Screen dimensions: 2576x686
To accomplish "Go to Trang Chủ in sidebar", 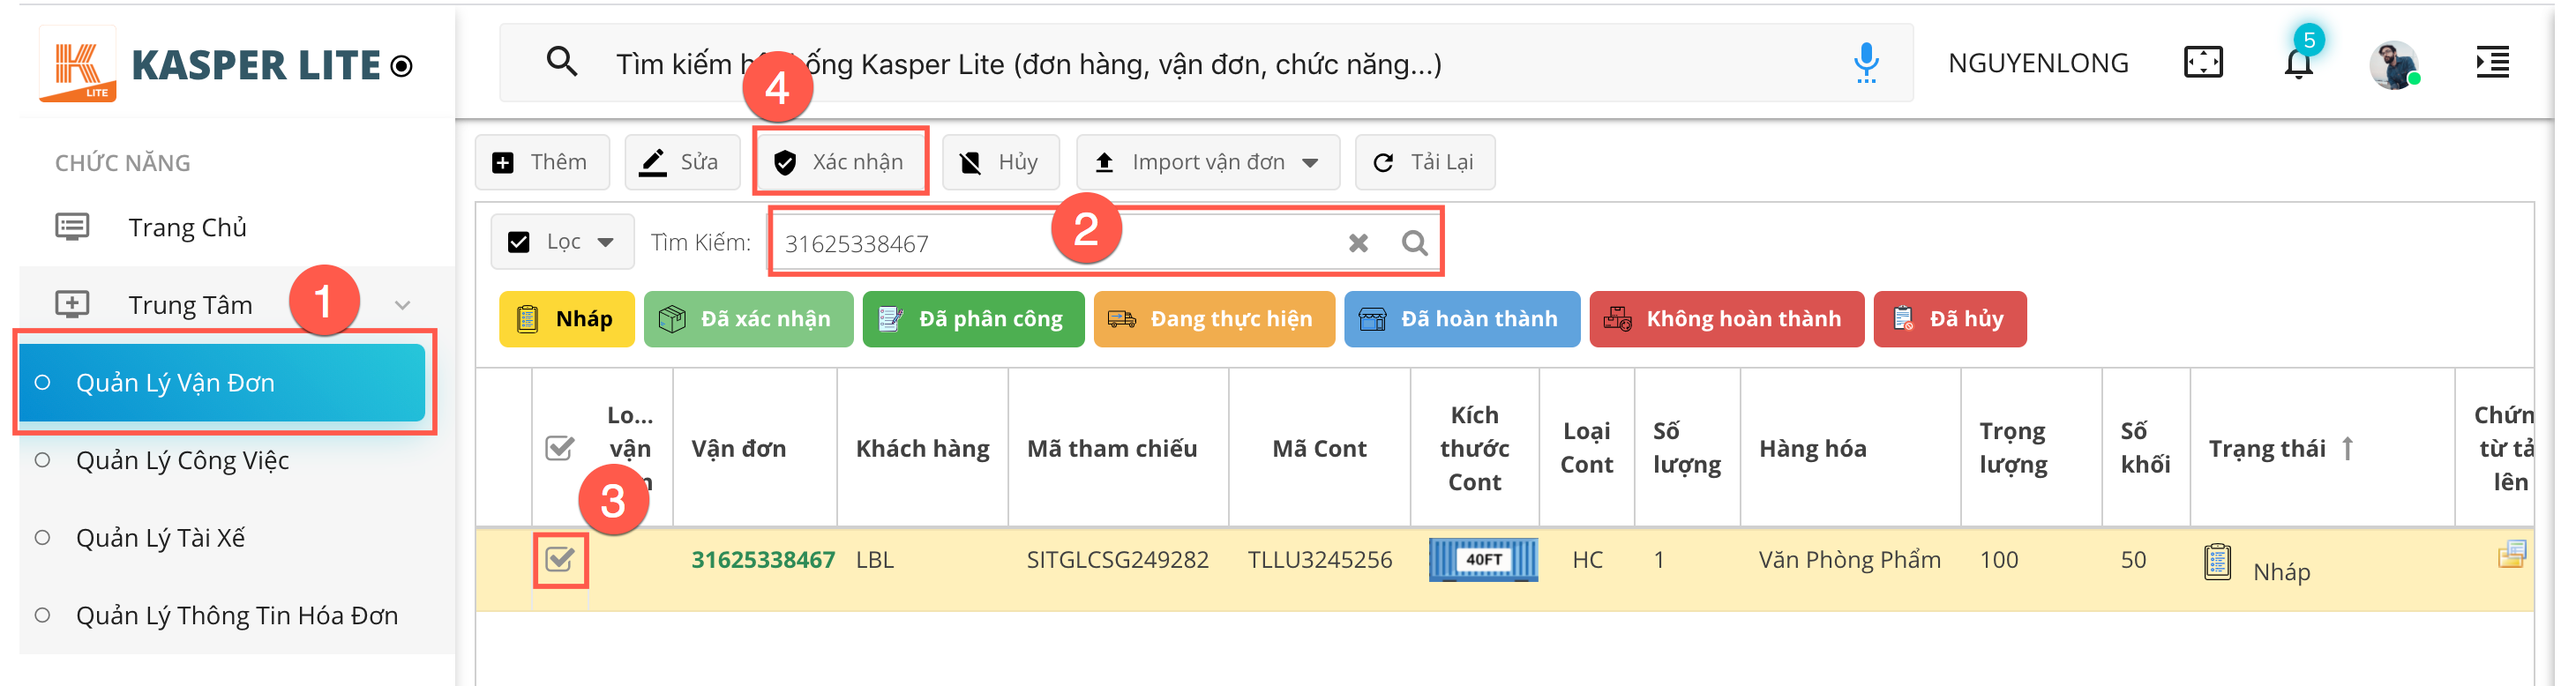I will click(187, 228).
